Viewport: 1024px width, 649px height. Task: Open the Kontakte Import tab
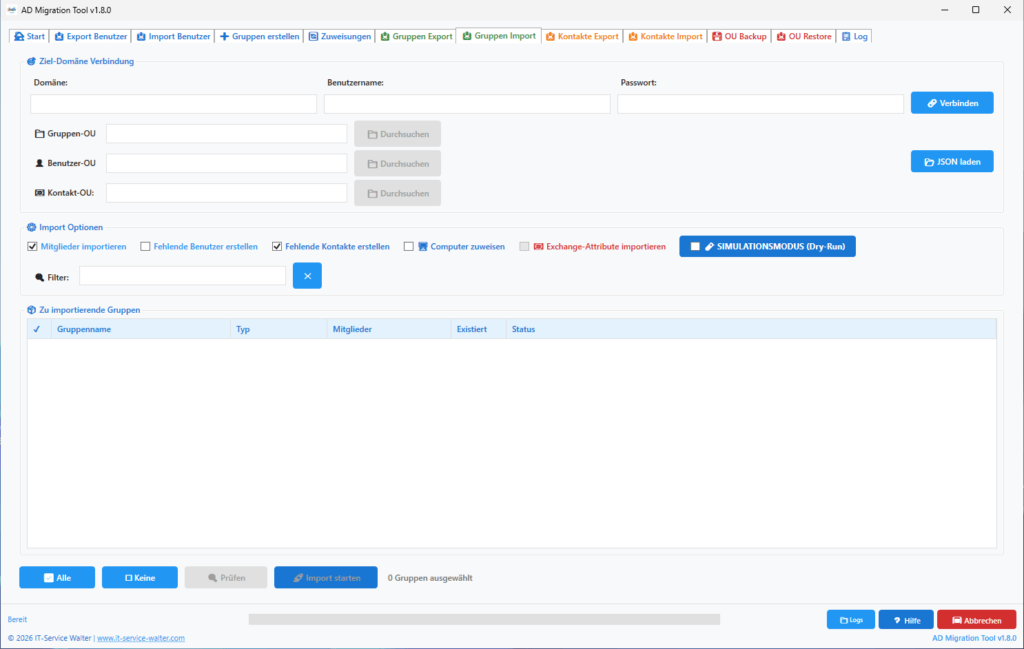tap(665, 37)
